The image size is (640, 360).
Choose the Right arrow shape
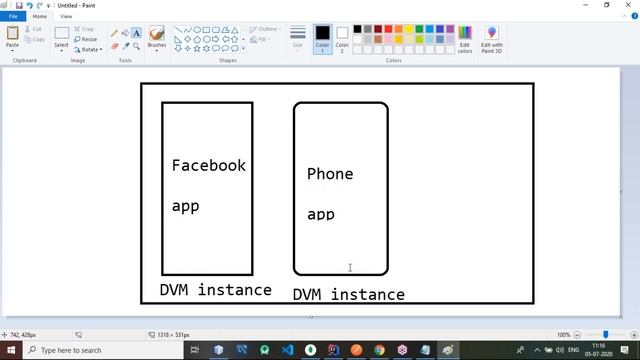tap(216, 39)
